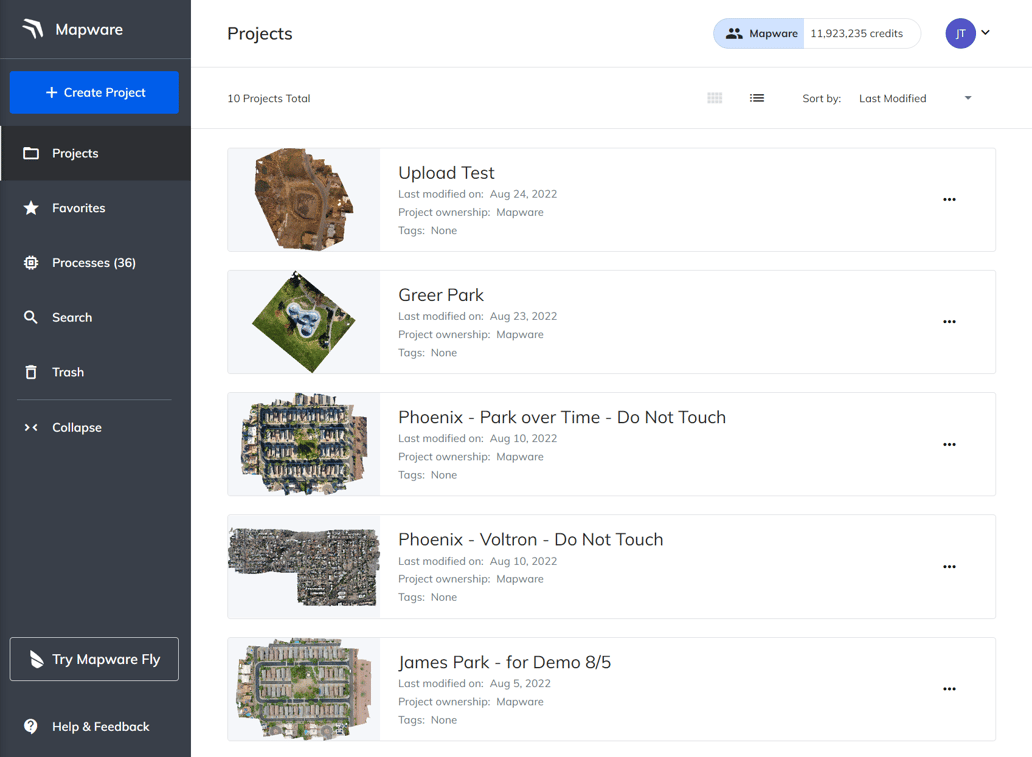The height and width of the screenshot is (757, 1032).
Task: Switch to list view of projects
Action: (757, 98)
